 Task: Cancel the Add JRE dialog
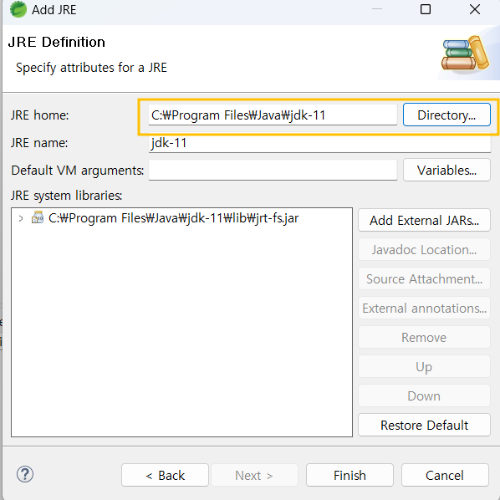[445, 475]
